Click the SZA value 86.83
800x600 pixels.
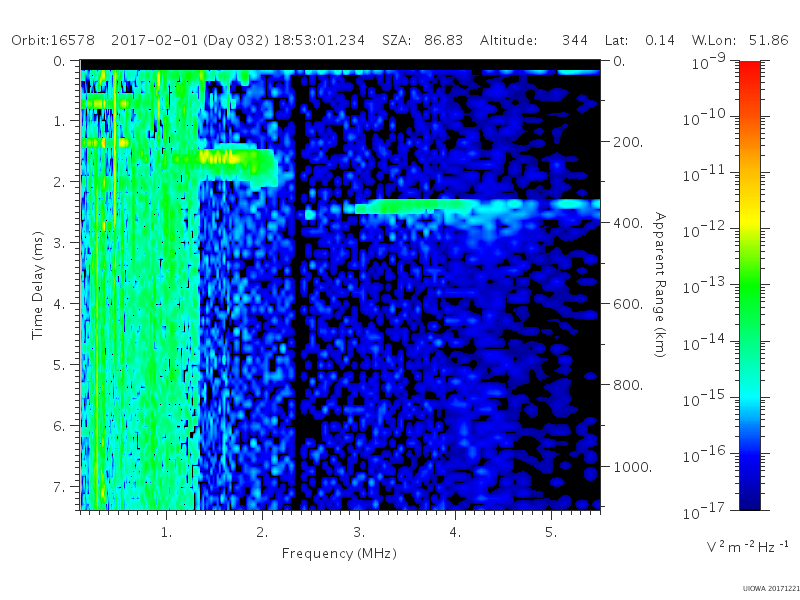coord(443,40)
